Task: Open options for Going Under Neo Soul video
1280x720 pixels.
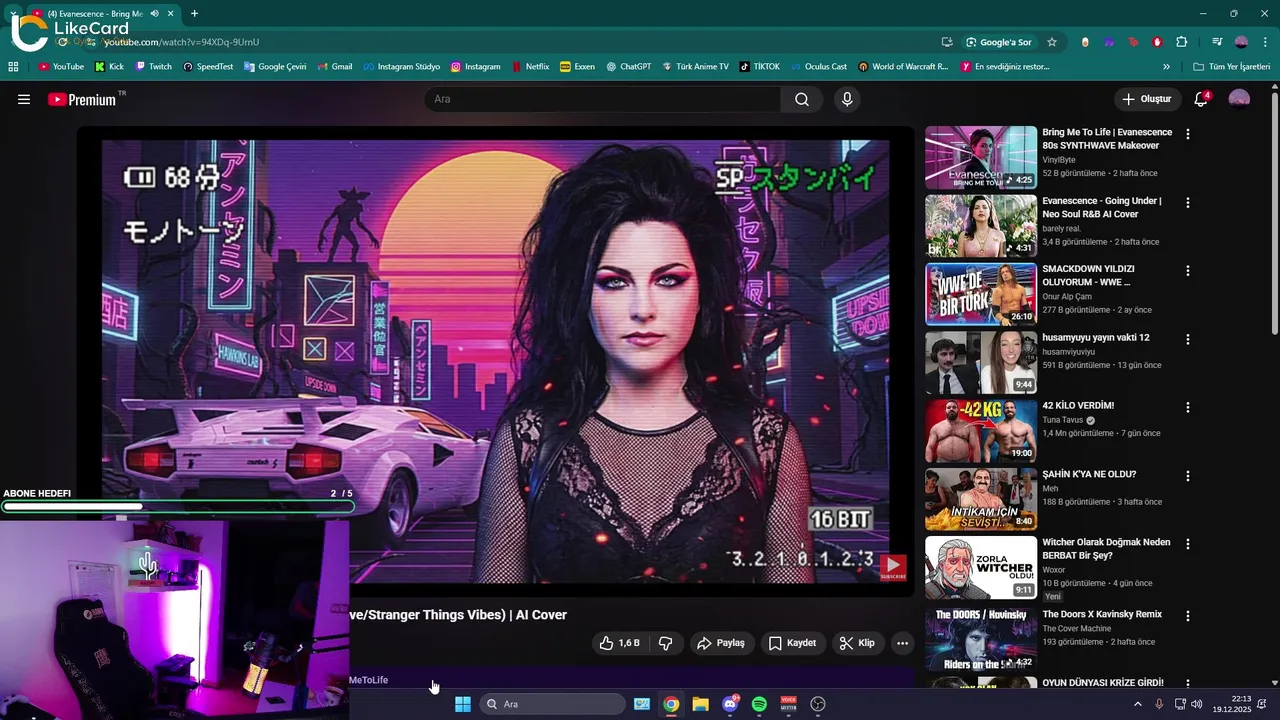Action: pos(1188,202)
